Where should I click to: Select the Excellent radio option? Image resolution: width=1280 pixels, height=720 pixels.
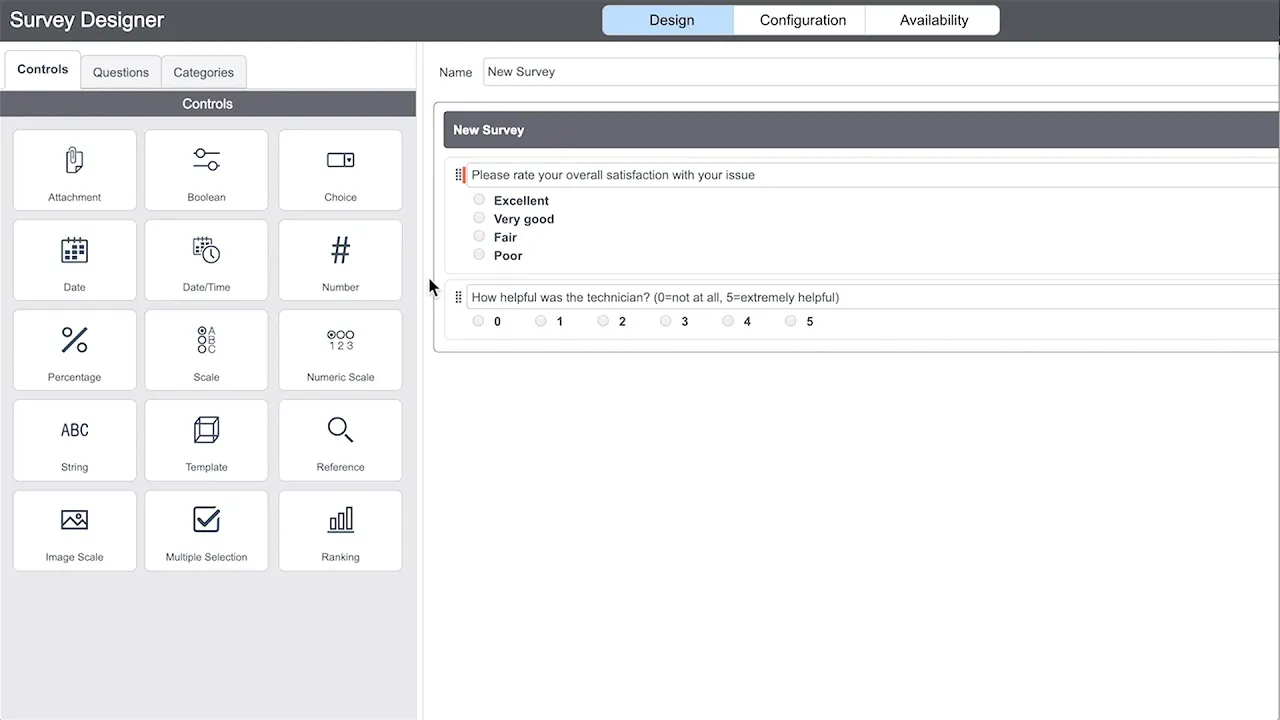(479, 199)
